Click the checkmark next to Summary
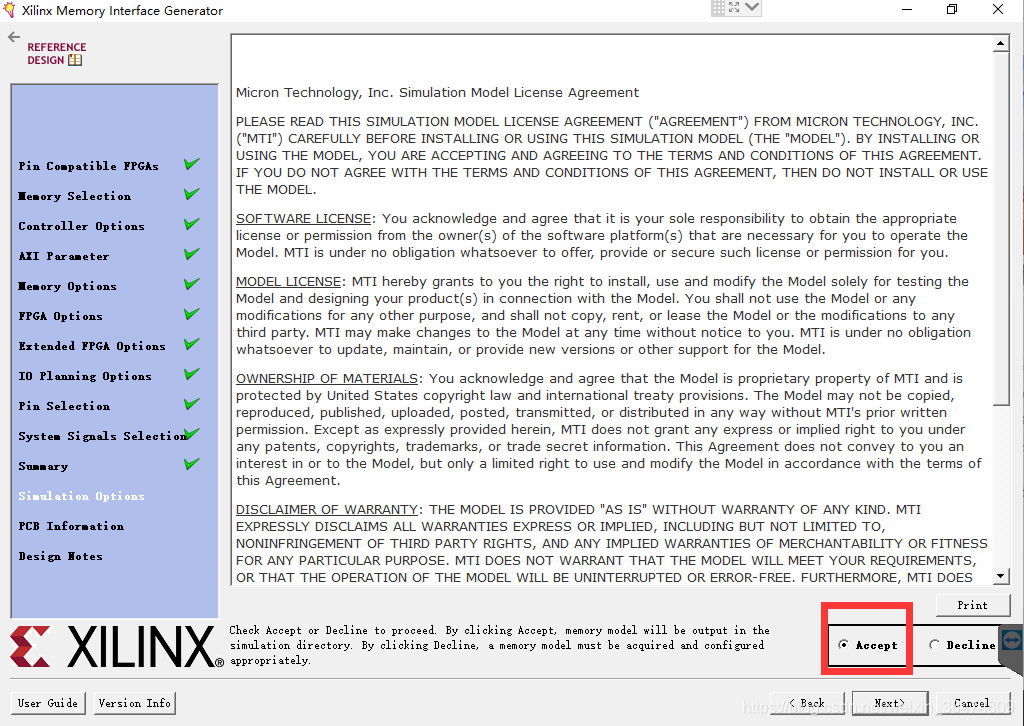 click(191, 464)
